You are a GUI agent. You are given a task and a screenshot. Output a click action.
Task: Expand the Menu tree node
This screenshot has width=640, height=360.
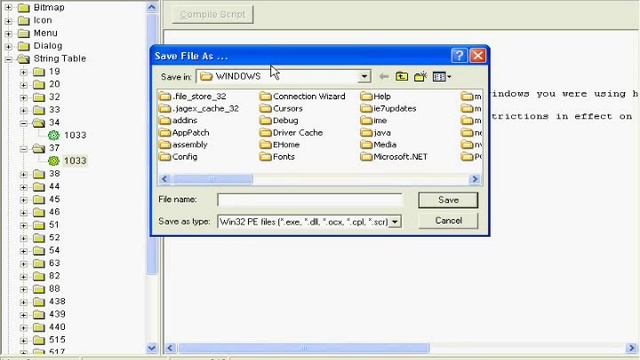coord(9,33)
